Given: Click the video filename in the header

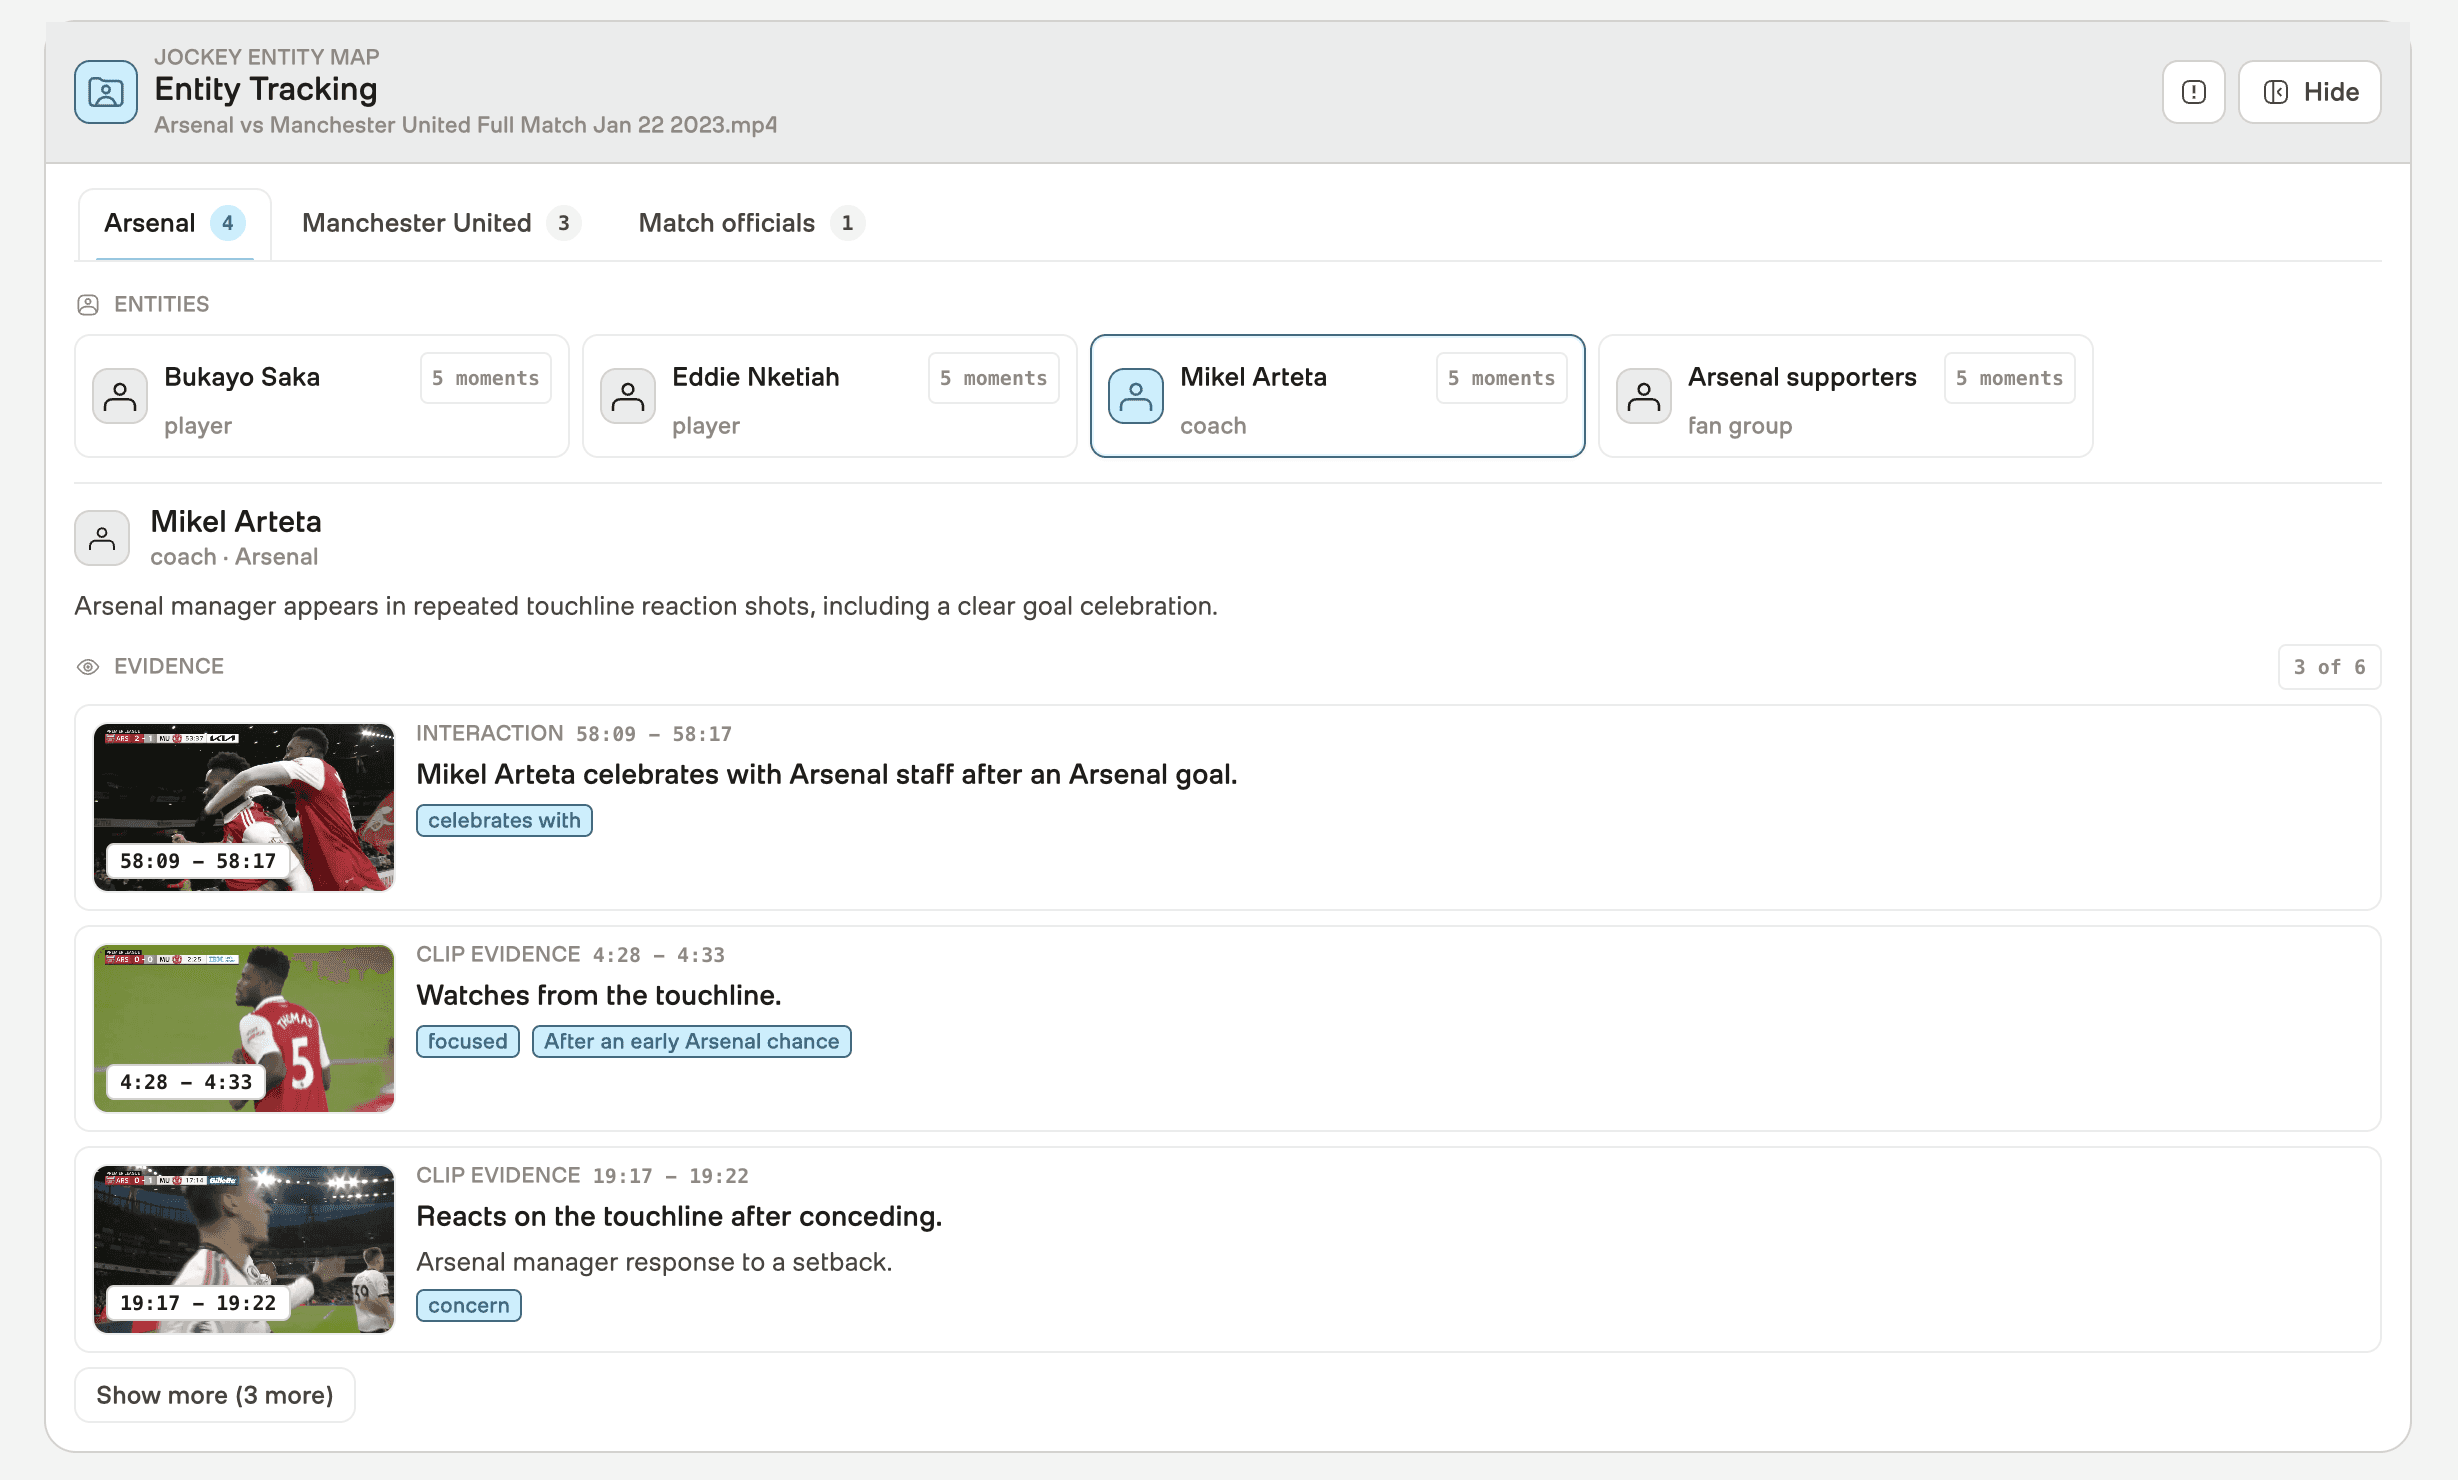Looking at the screenshot, I should click(x=466, y=125).
